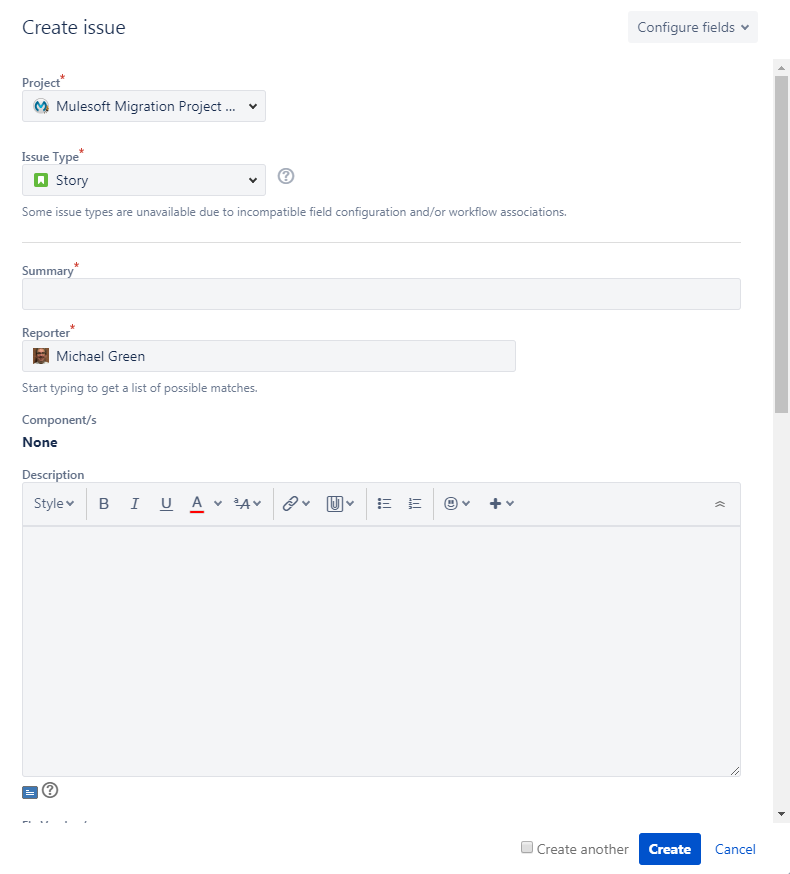Click the 'None' components text
This screenshot has width=790, height=874.
40,442
